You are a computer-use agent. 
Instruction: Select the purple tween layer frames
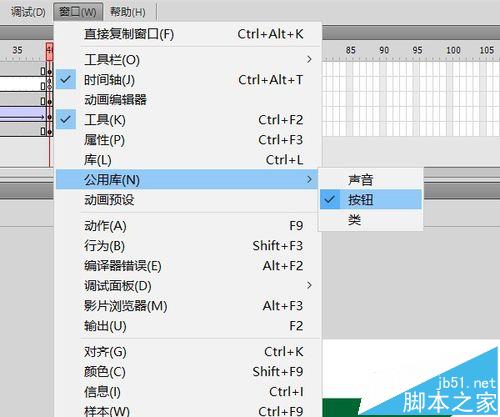(x=23, y=114)
